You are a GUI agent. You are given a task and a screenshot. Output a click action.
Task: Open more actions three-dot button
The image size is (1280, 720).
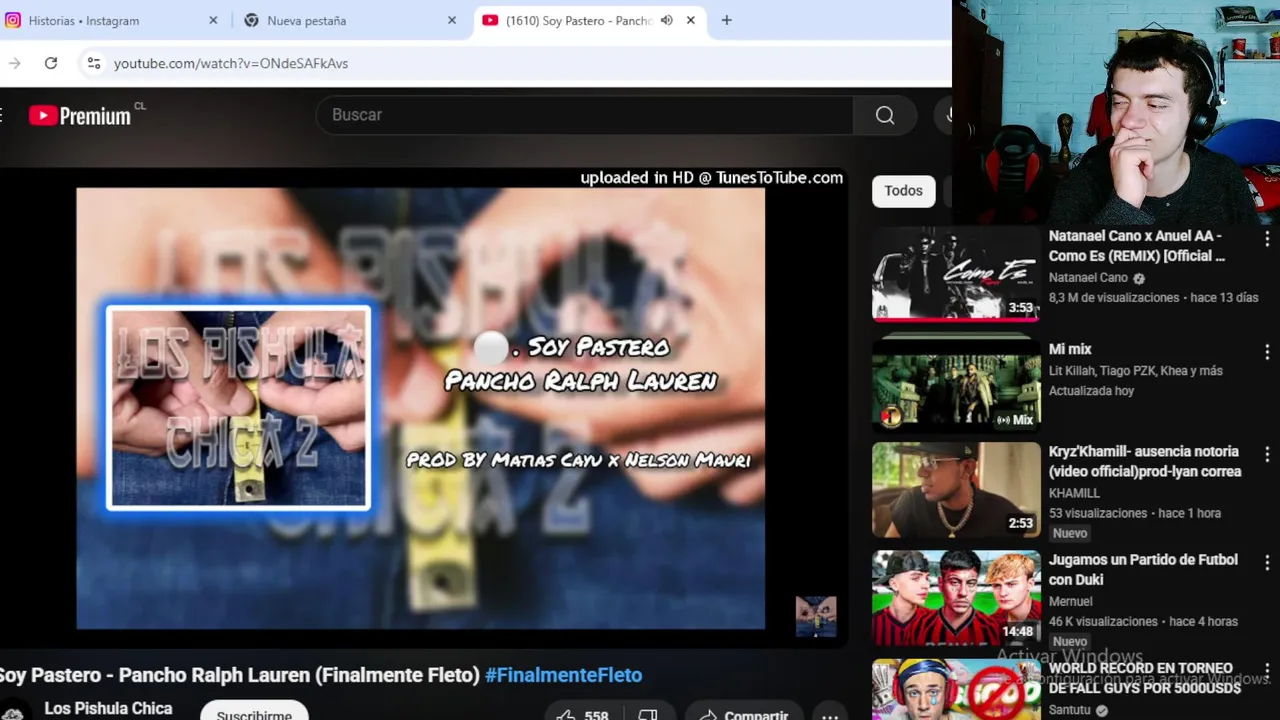[x=830, y=714]
